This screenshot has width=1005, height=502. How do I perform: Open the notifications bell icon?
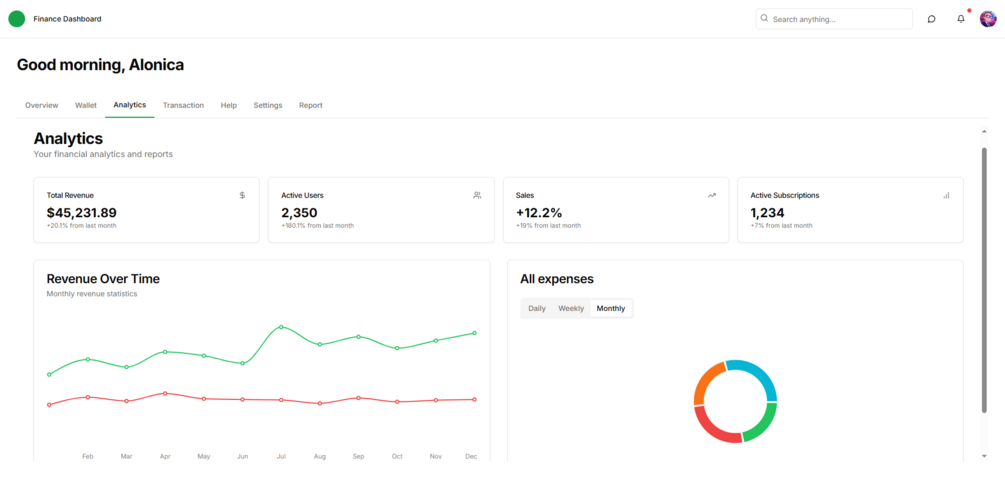click(x=961, y=19)
